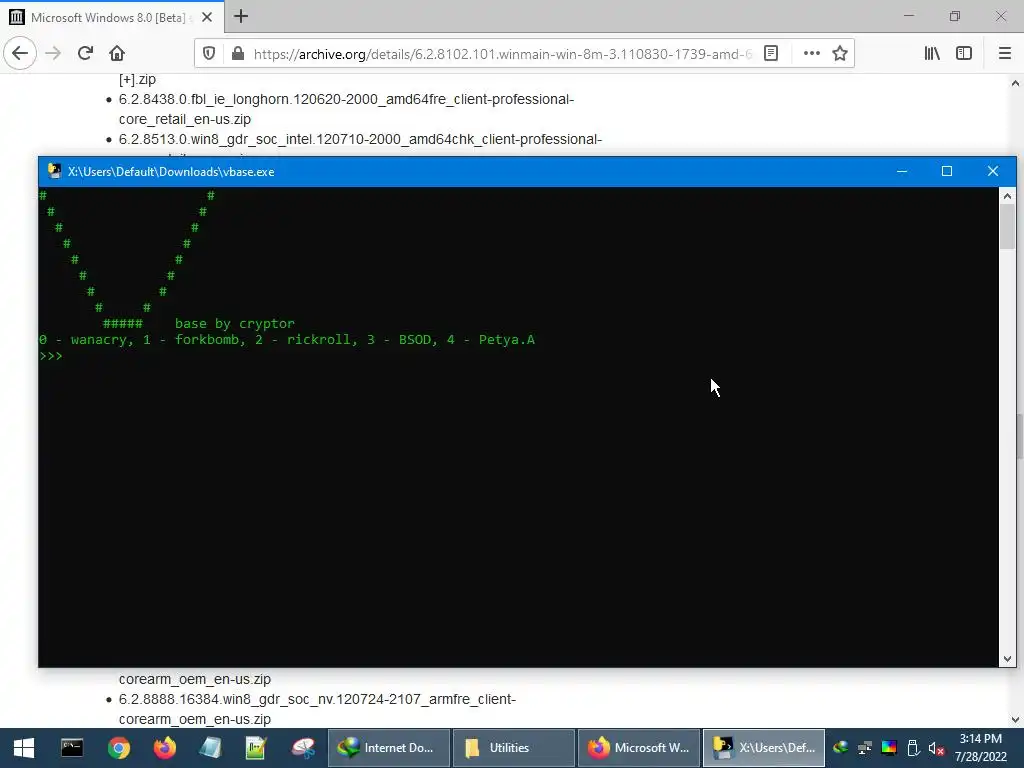Open the notepad-like pinned taskbar icon

pos(210,748)
